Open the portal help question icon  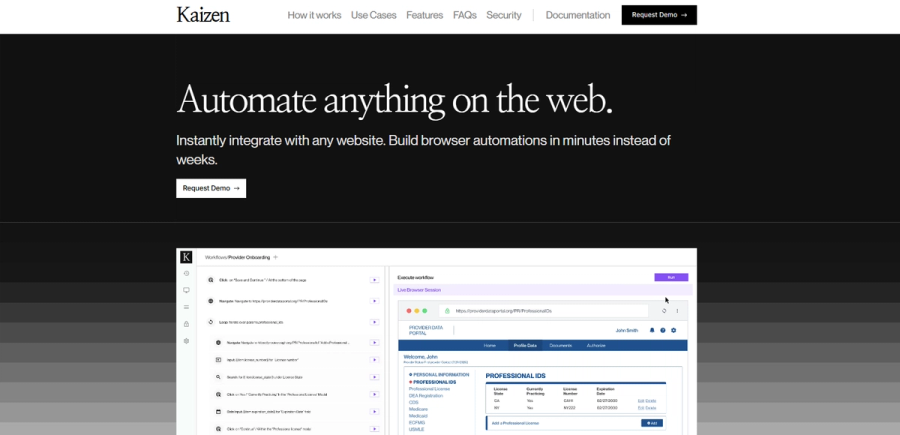[663, 331]
